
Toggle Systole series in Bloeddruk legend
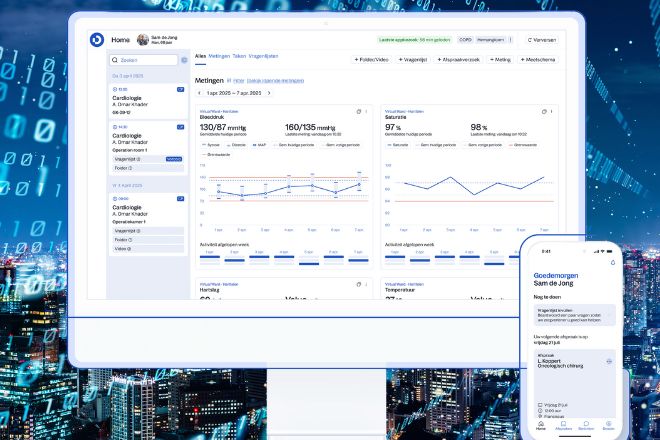coord(212,145)
